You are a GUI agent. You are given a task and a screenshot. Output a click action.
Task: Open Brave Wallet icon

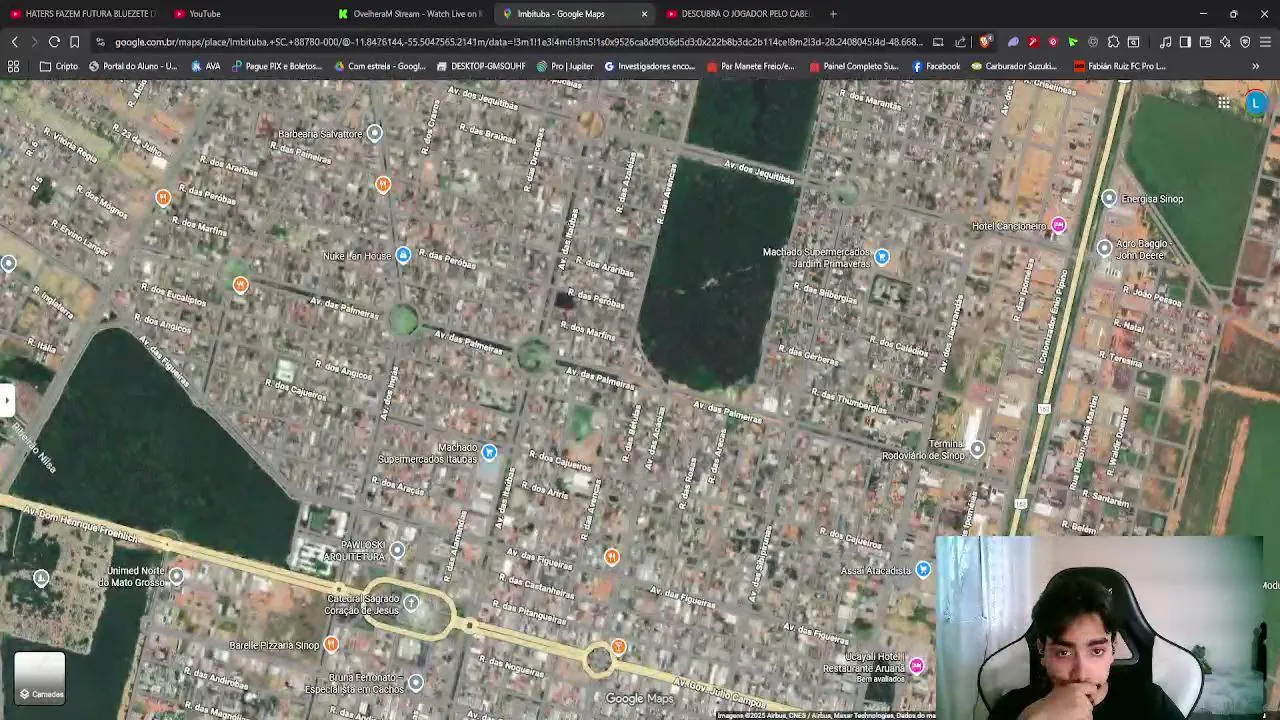click(1205, 42)
